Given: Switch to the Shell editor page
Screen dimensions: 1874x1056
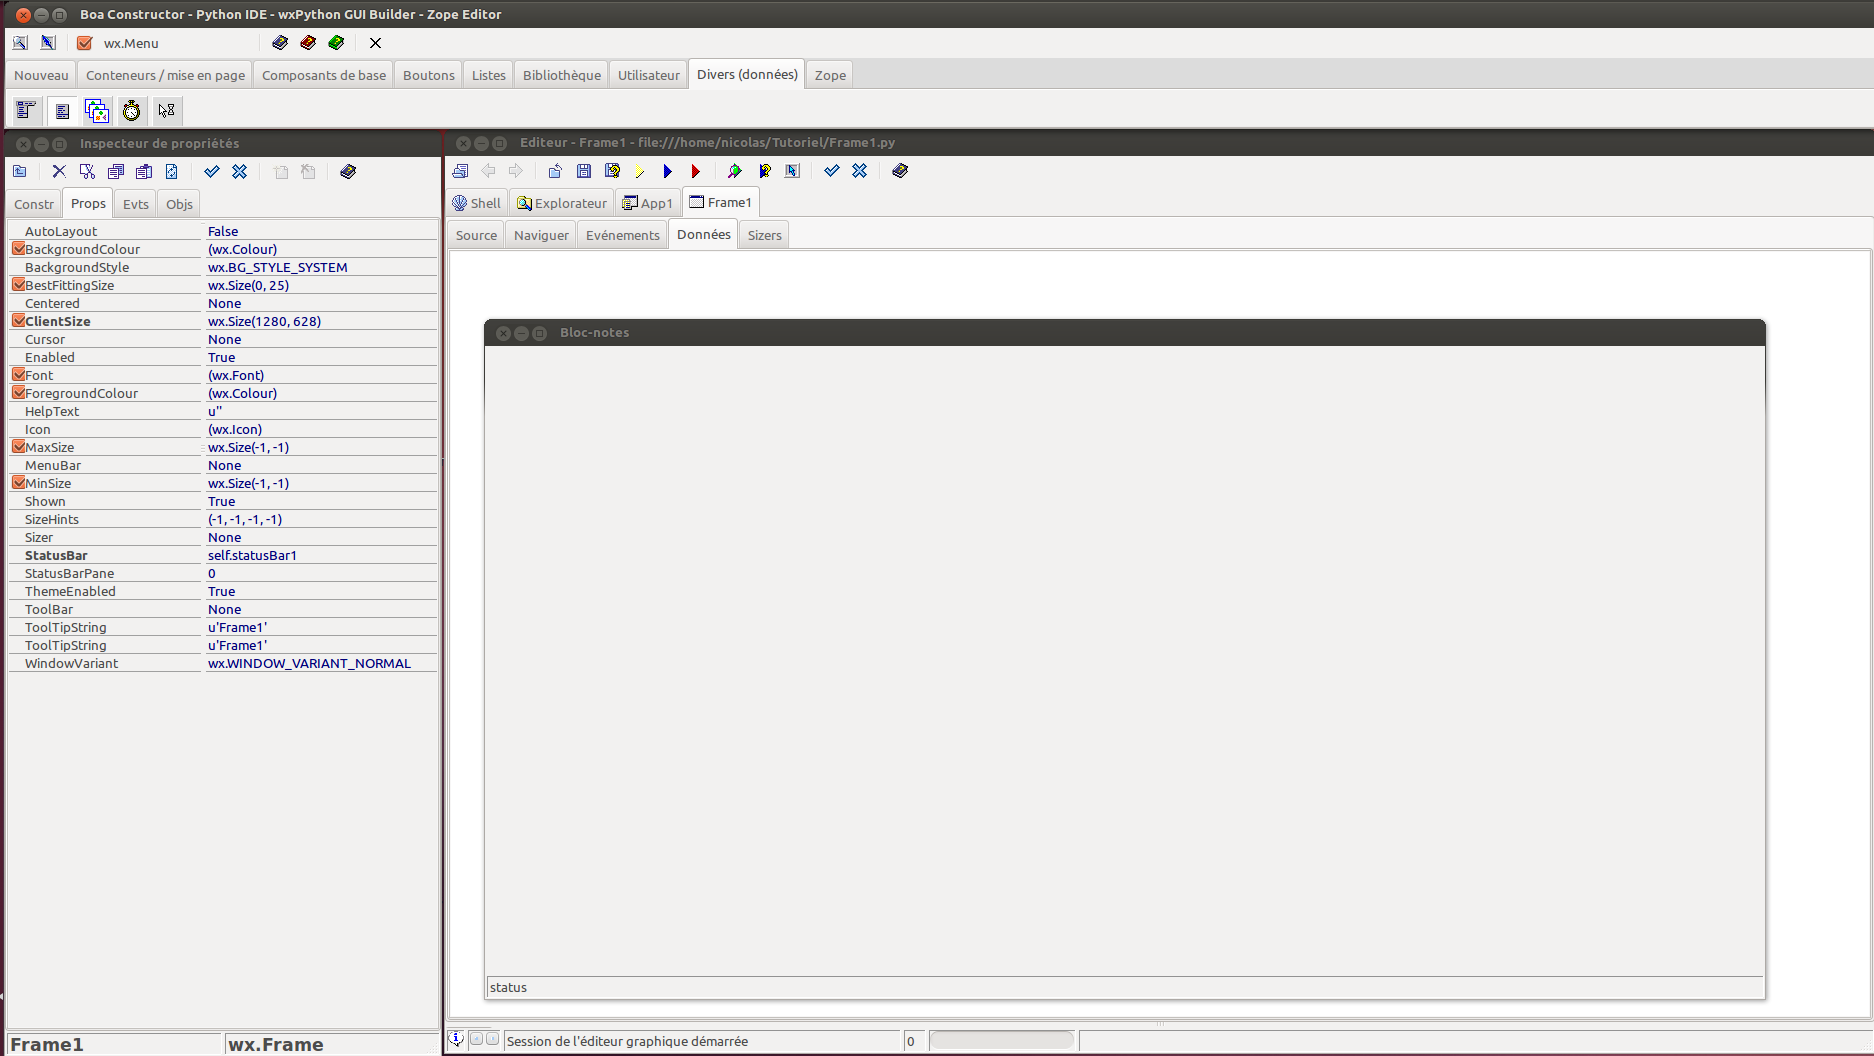Looking at the screenshot, I should point(477,203).
